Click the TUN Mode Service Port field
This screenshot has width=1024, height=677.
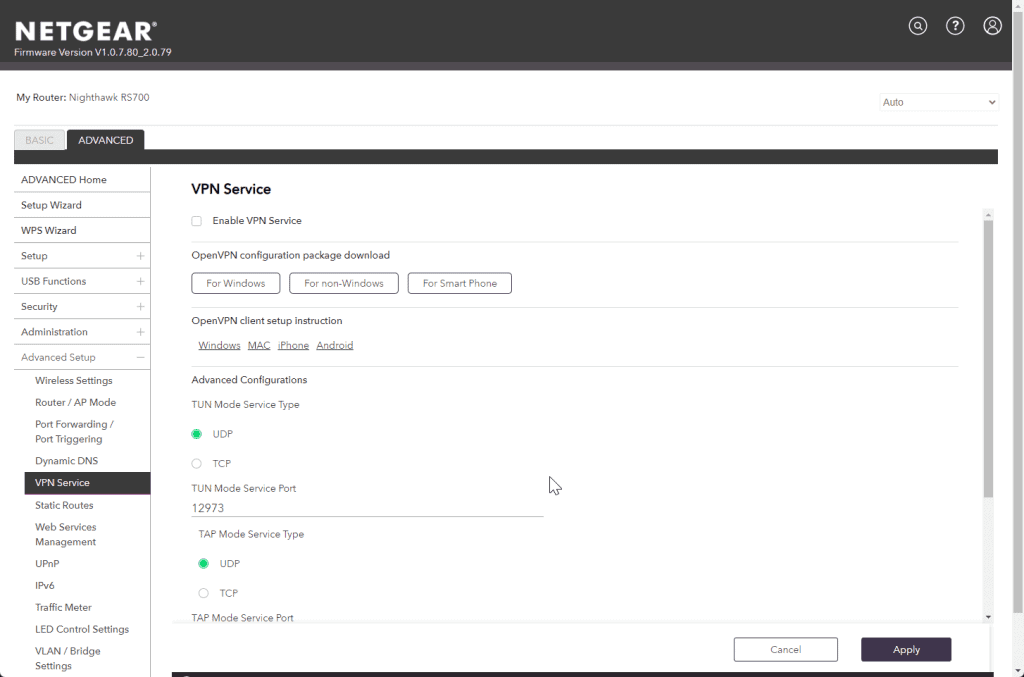[x=366, y=508]
